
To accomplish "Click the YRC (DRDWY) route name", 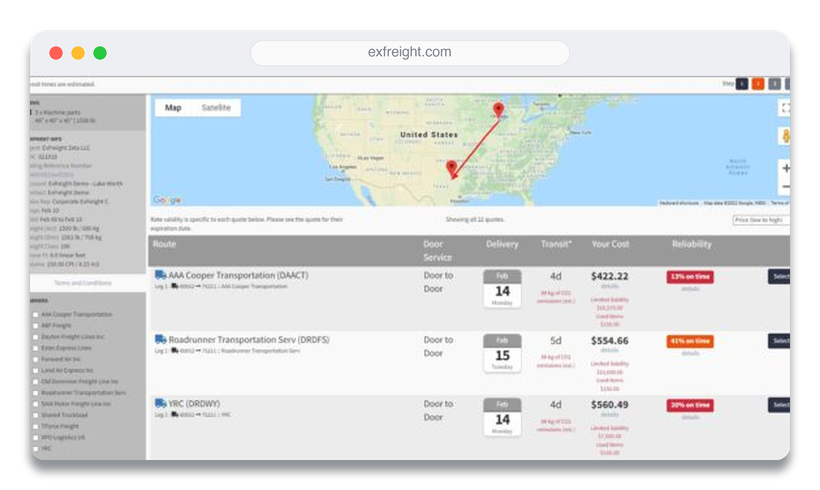I will 194,404.
